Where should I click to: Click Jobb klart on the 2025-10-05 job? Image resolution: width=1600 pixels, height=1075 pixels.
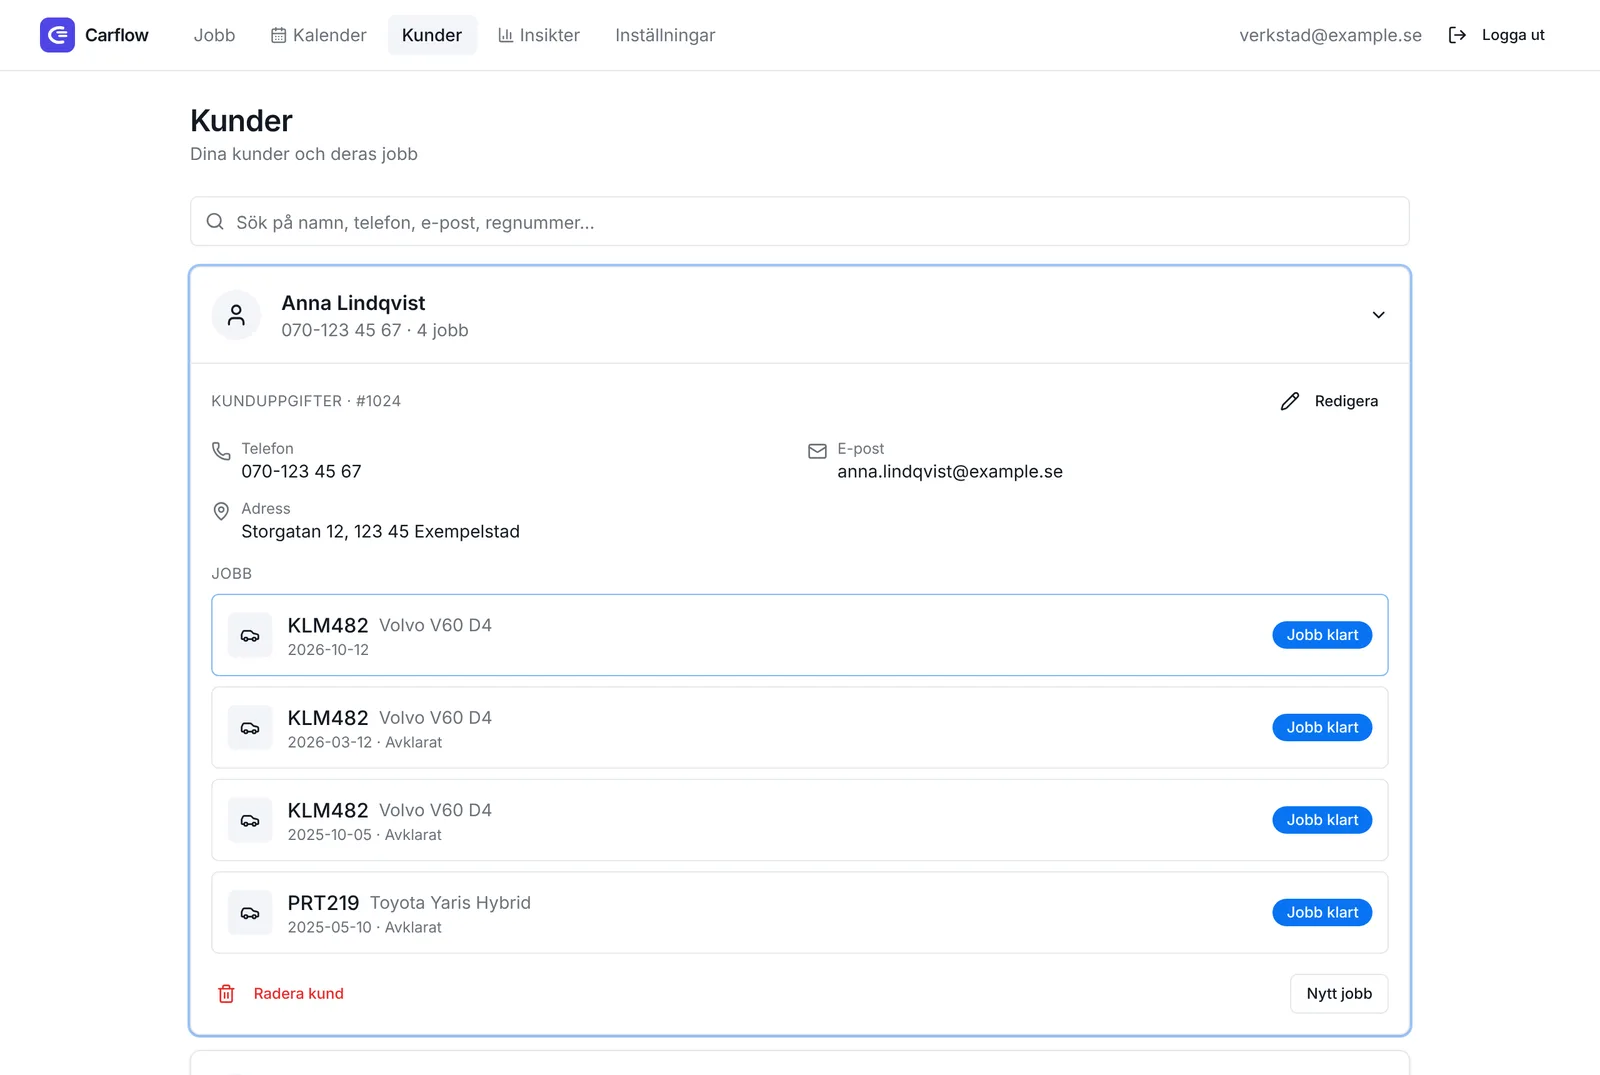pos(1322,820)
